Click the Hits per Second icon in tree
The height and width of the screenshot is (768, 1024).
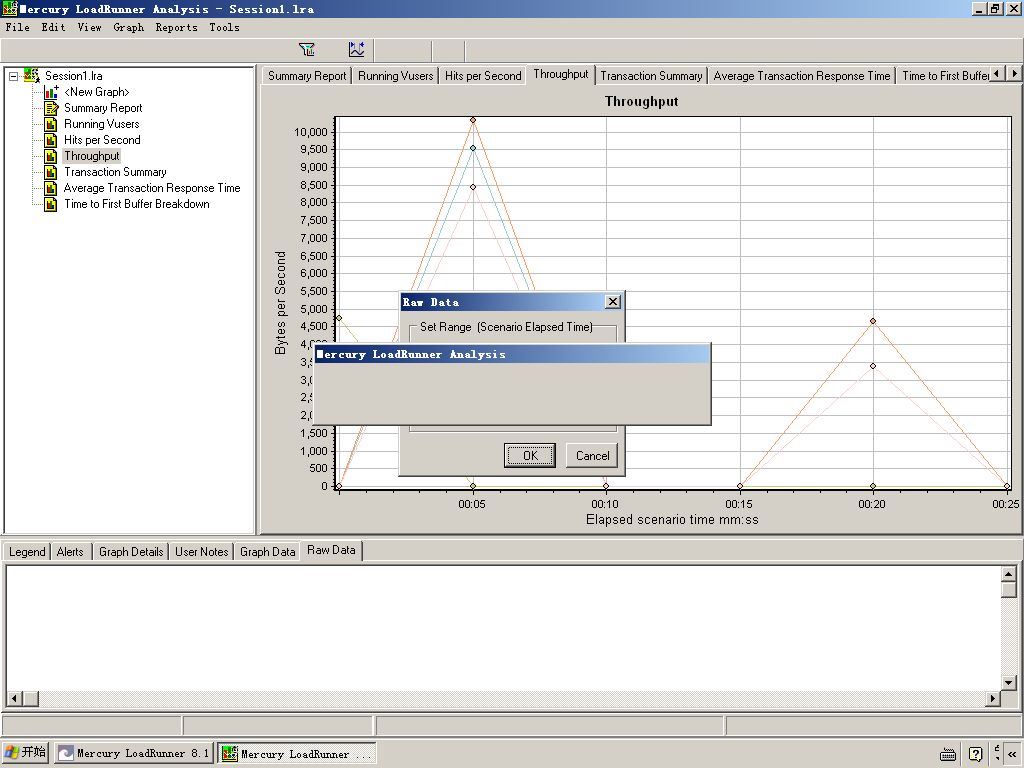pyautogui.click(x=51, y=140)
